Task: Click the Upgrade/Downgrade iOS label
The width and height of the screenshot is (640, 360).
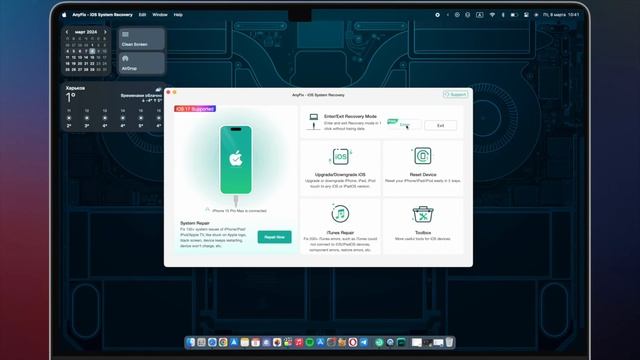Action: (340, 174)
